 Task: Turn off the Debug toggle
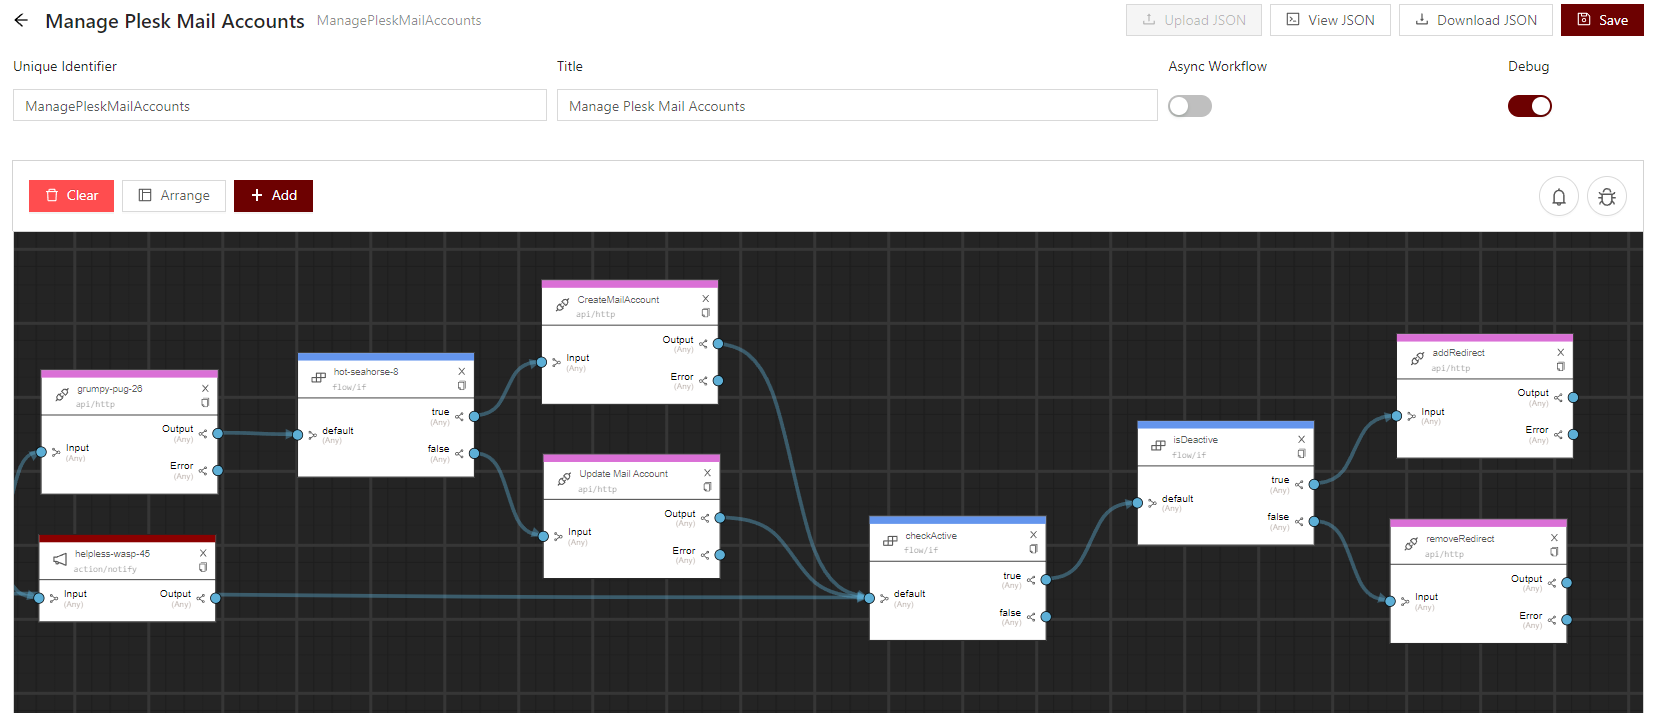1529,106
